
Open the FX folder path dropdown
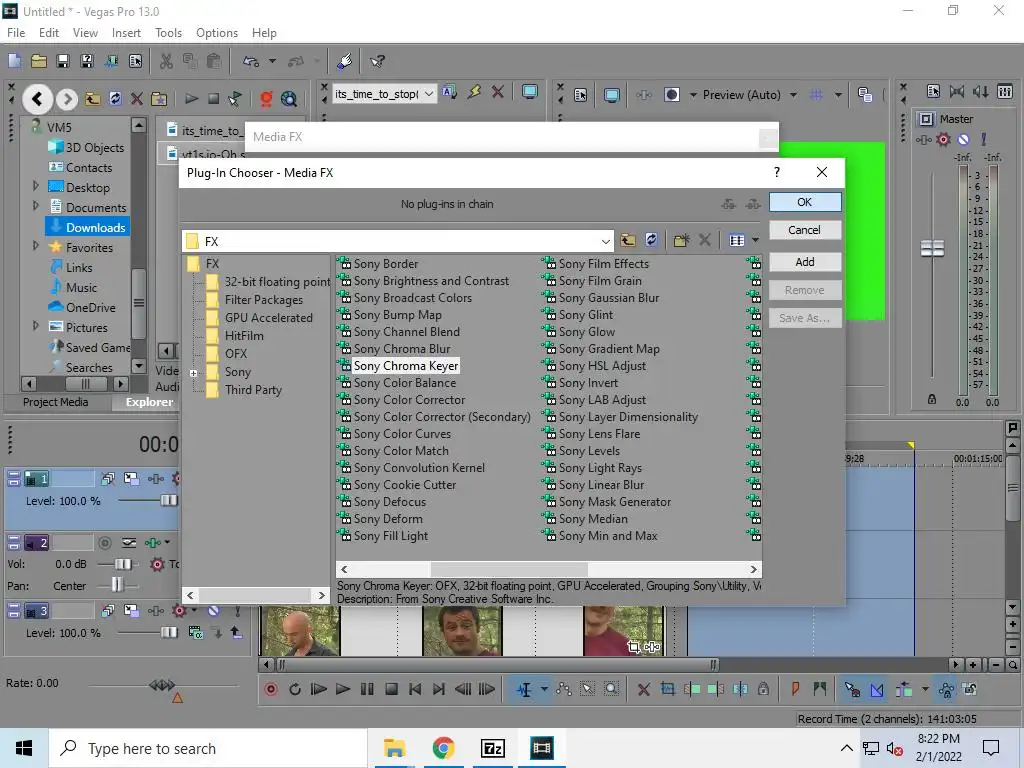(x=605, y=241)
